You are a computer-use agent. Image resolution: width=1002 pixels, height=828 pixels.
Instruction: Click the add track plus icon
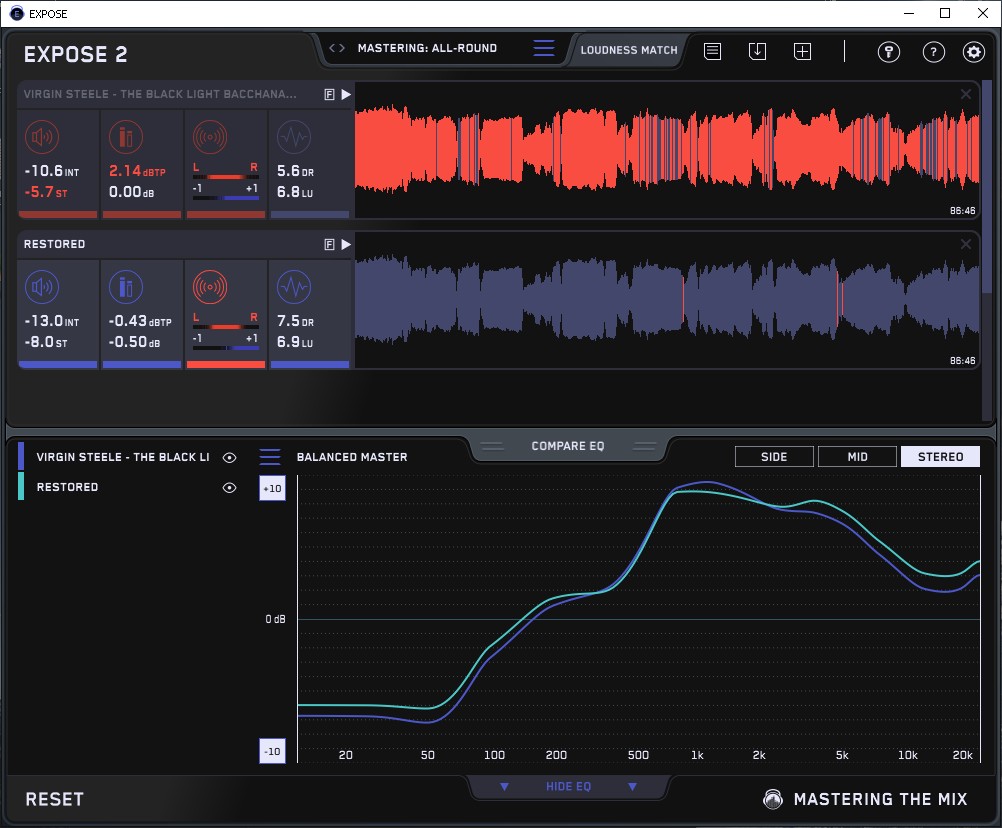coord(802,51)
